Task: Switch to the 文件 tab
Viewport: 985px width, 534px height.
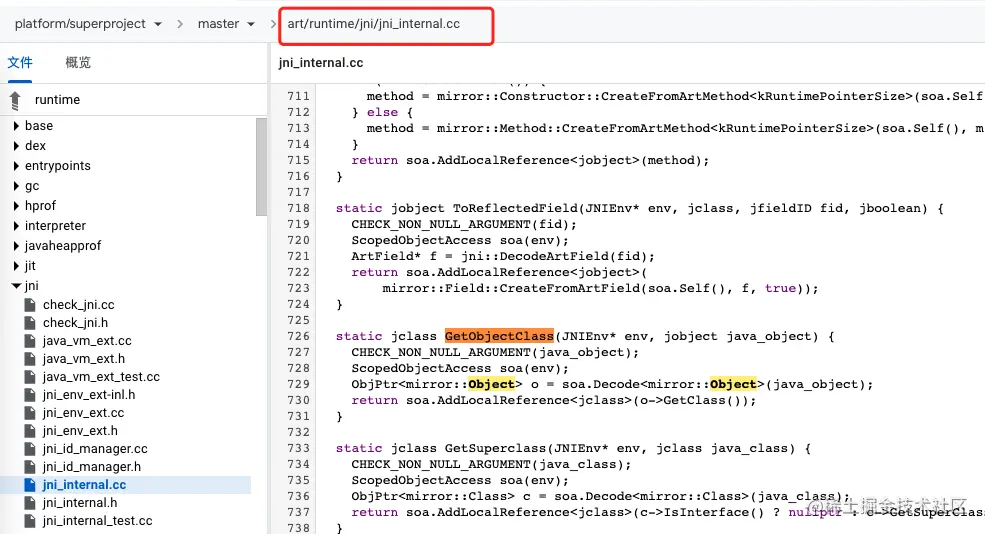Action: [20, 62]
